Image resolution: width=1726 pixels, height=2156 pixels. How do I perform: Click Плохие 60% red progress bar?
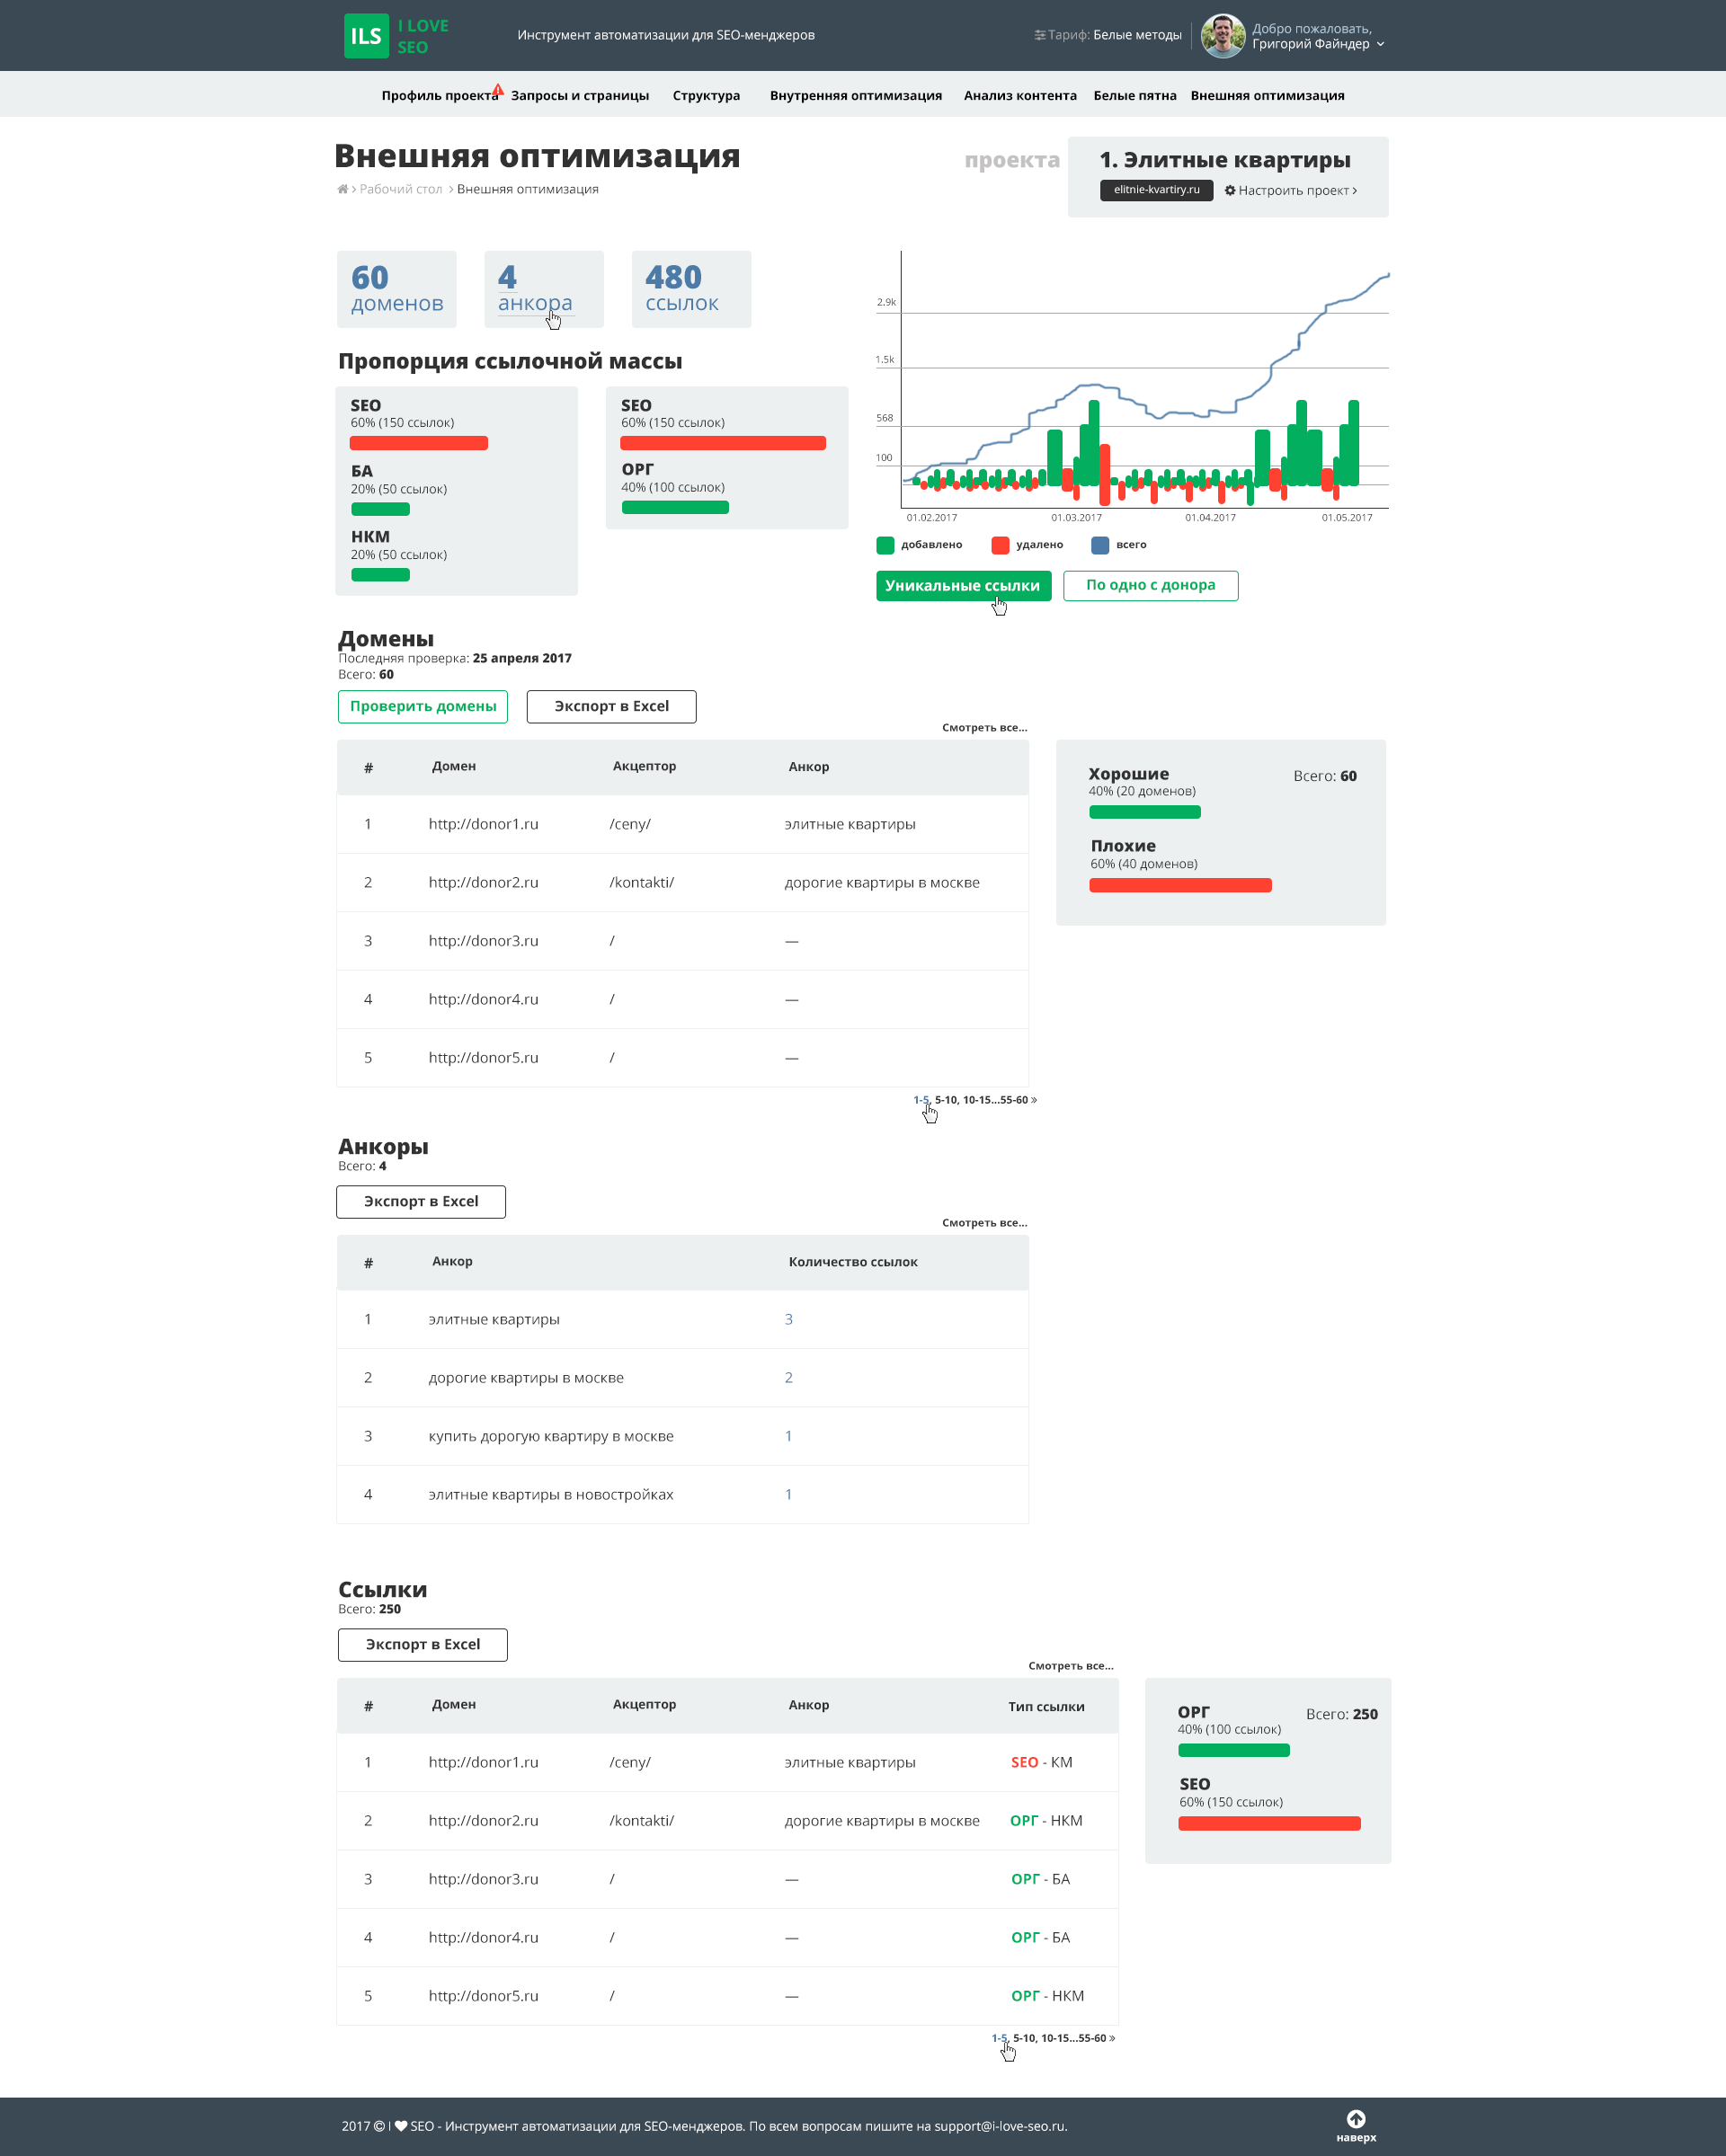[x=1180, y=885]
